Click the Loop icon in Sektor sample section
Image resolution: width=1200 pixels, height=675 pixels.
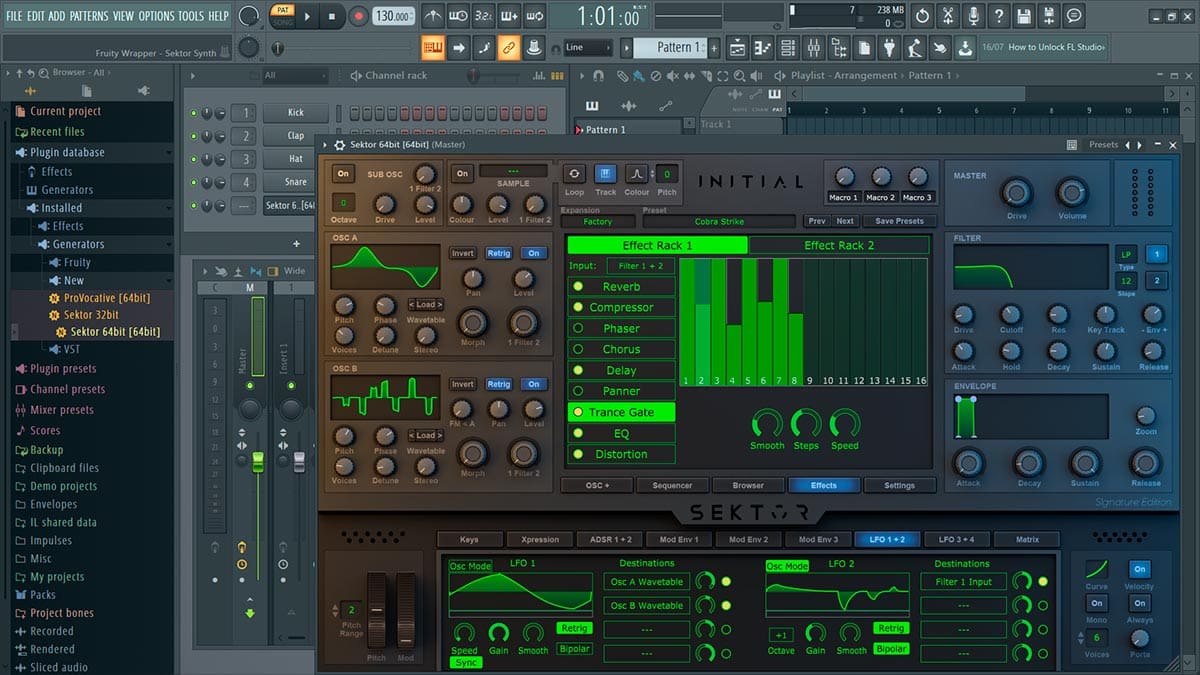coord(575,174)
